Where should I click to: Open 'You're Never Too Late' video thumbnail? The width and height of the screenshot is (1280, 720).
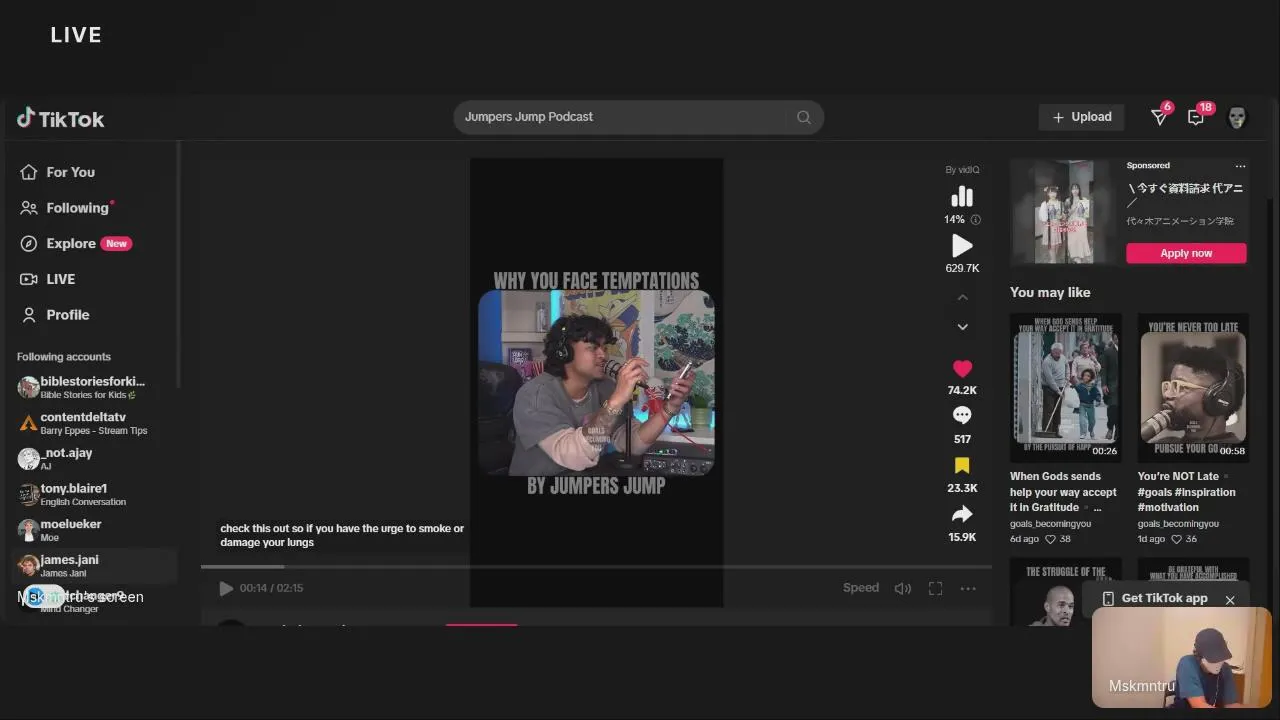1193,388
